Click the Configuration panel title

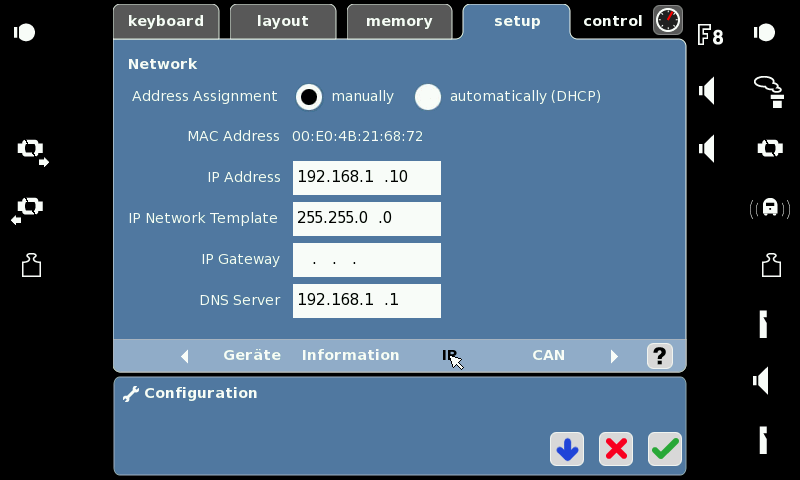point(201,393)
